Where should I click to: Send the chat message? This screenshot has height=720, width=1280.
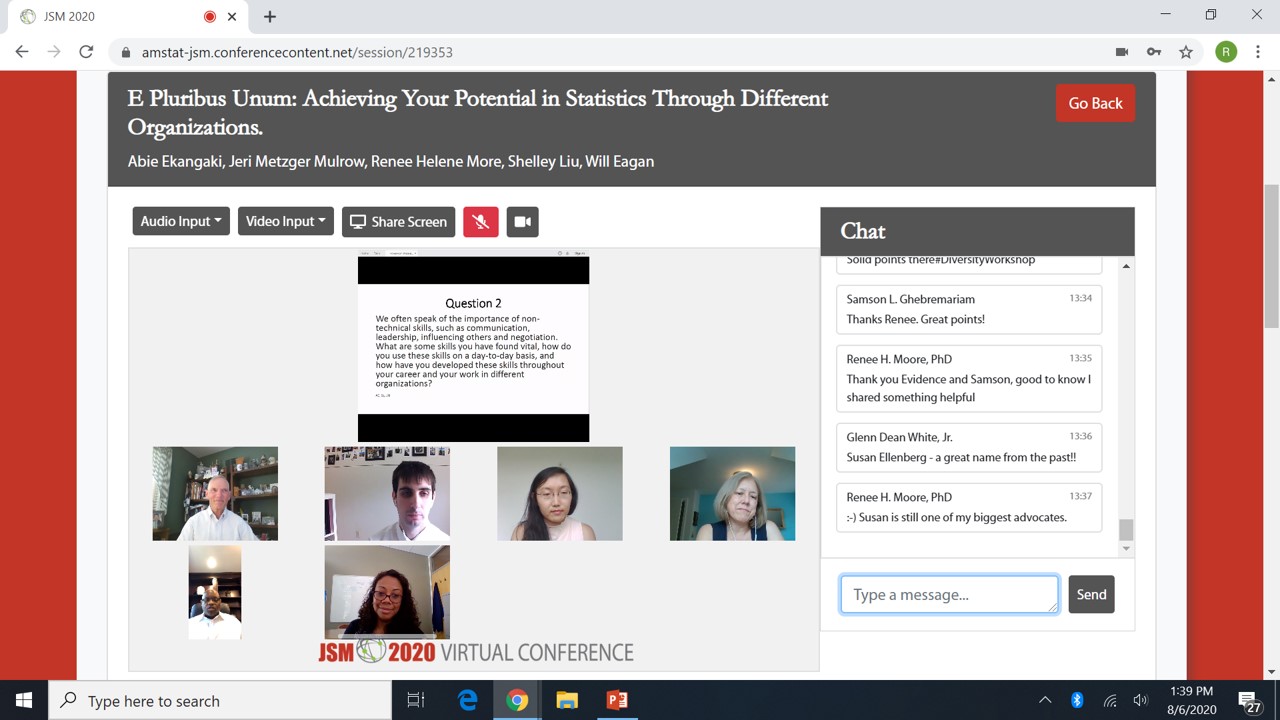pyautogui.click(x=1090, y=594)
